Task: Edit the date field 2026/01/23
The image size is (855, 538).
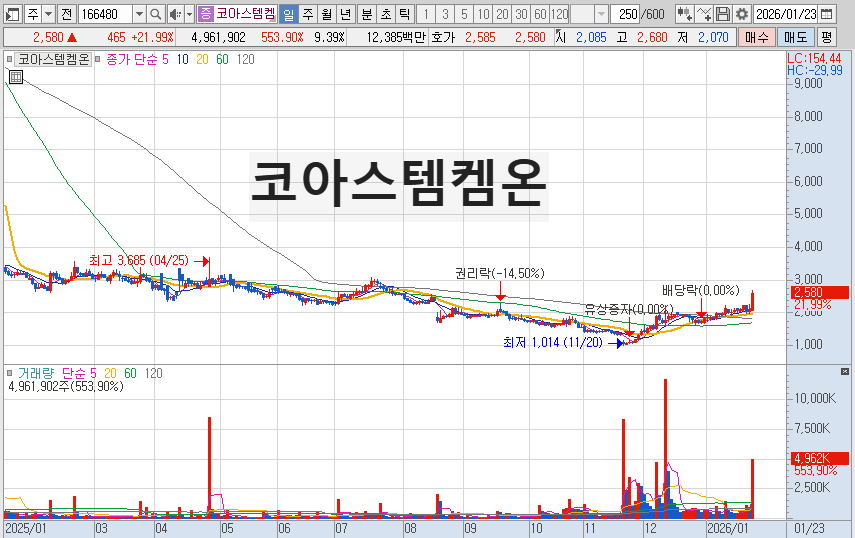Action: coord(786,14)
